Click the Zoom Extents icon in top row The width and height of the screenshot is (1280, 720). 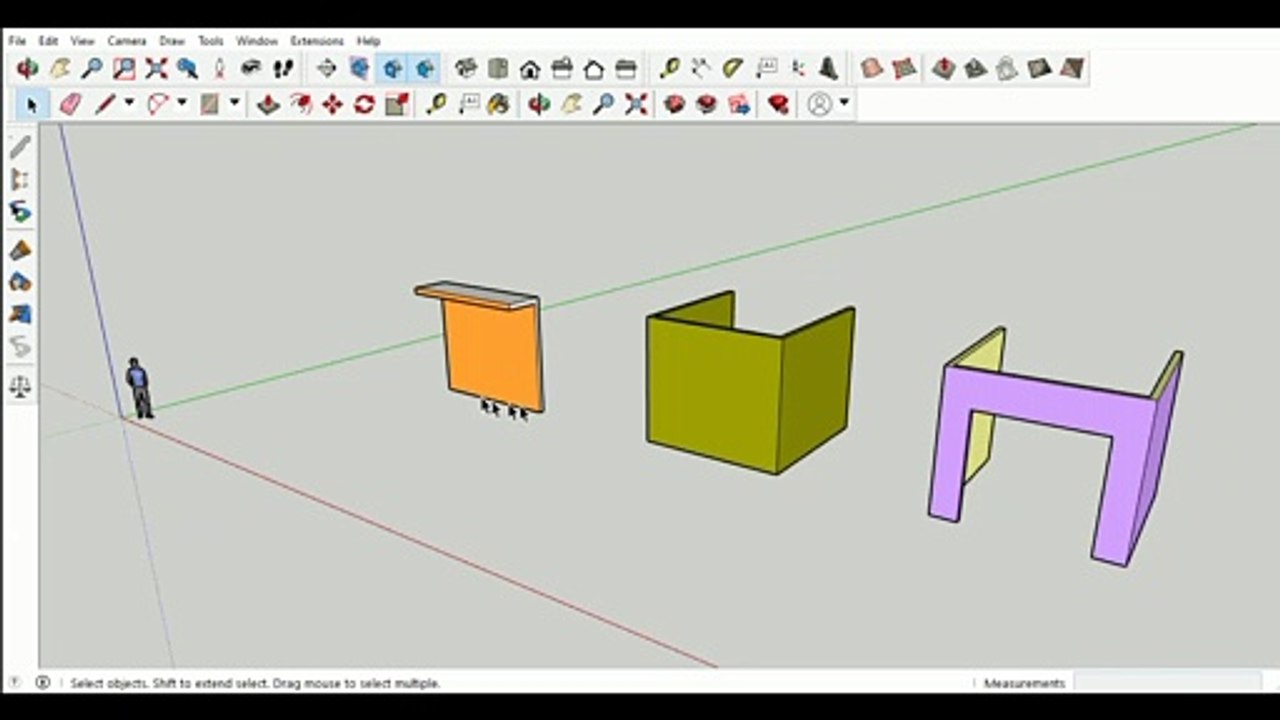156,68
